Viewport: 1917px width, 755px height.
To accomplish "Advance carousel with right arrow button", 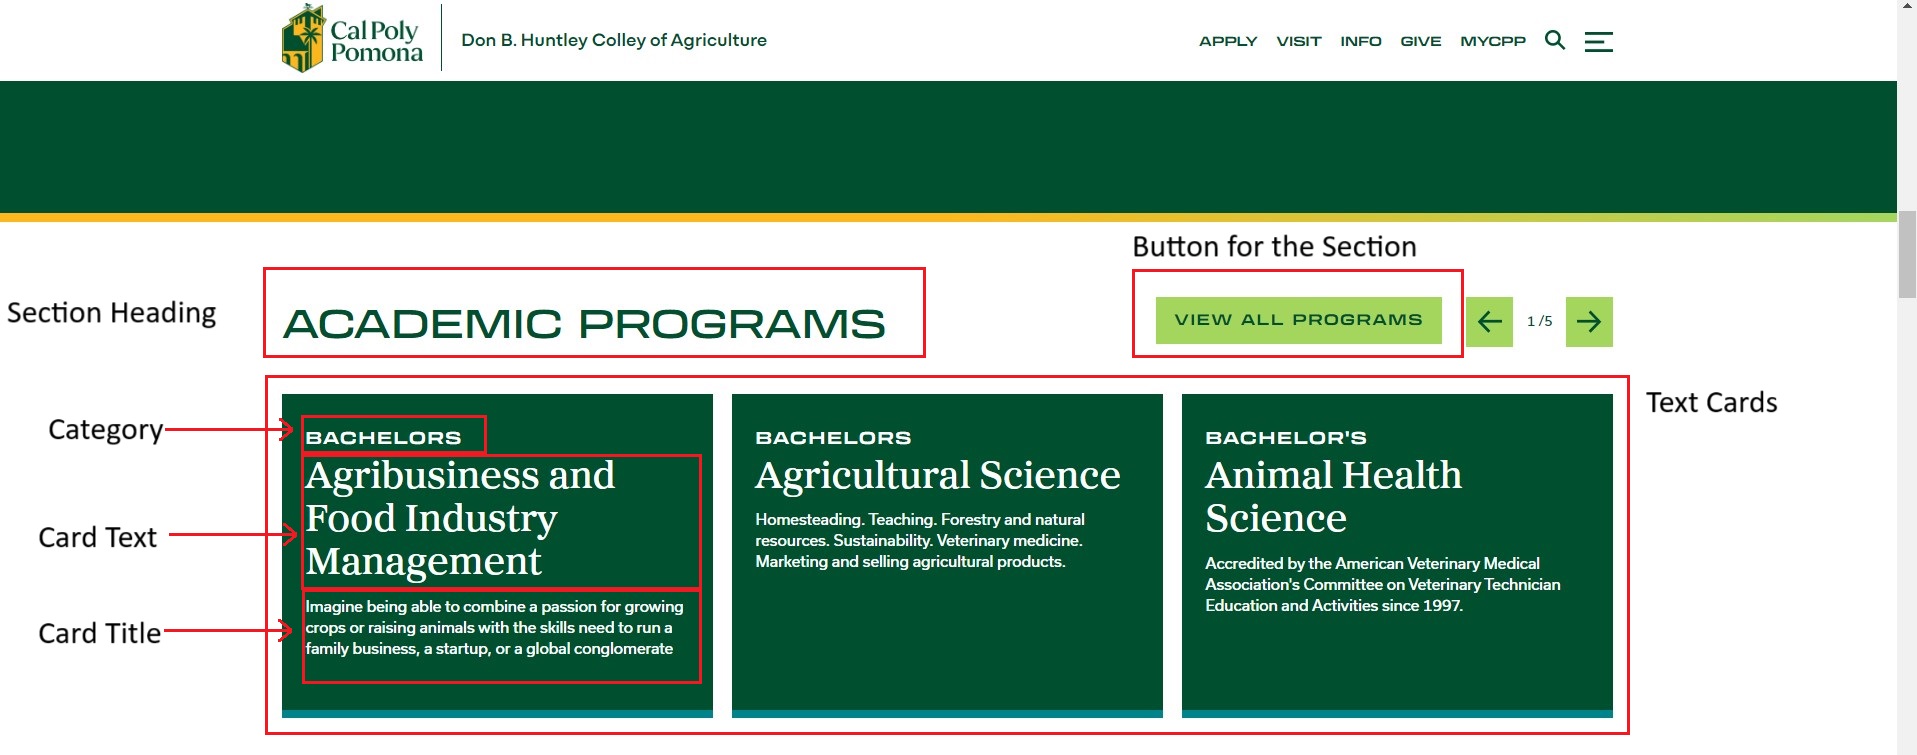I will (1589, 321).
